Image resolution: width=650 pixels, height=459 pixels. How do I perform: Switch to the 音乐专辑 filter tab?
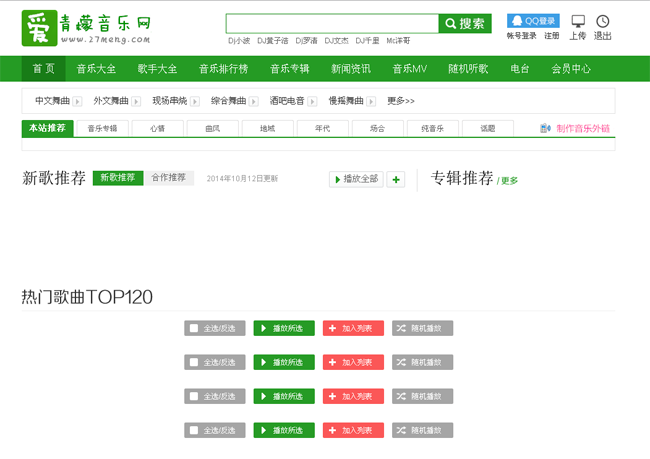[x=102, y=129]
